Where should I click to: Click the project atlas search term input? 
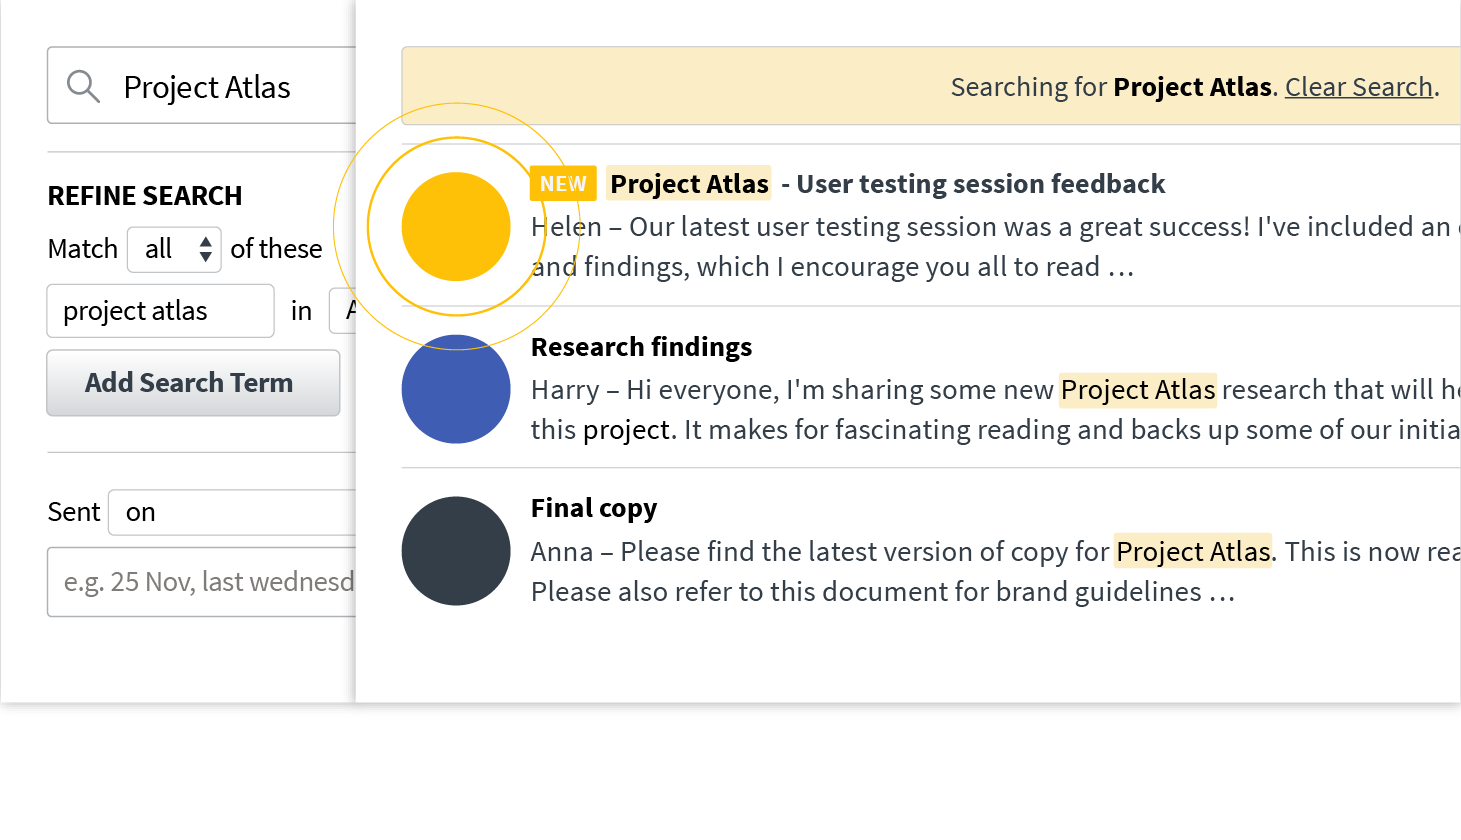pos(160,311)
